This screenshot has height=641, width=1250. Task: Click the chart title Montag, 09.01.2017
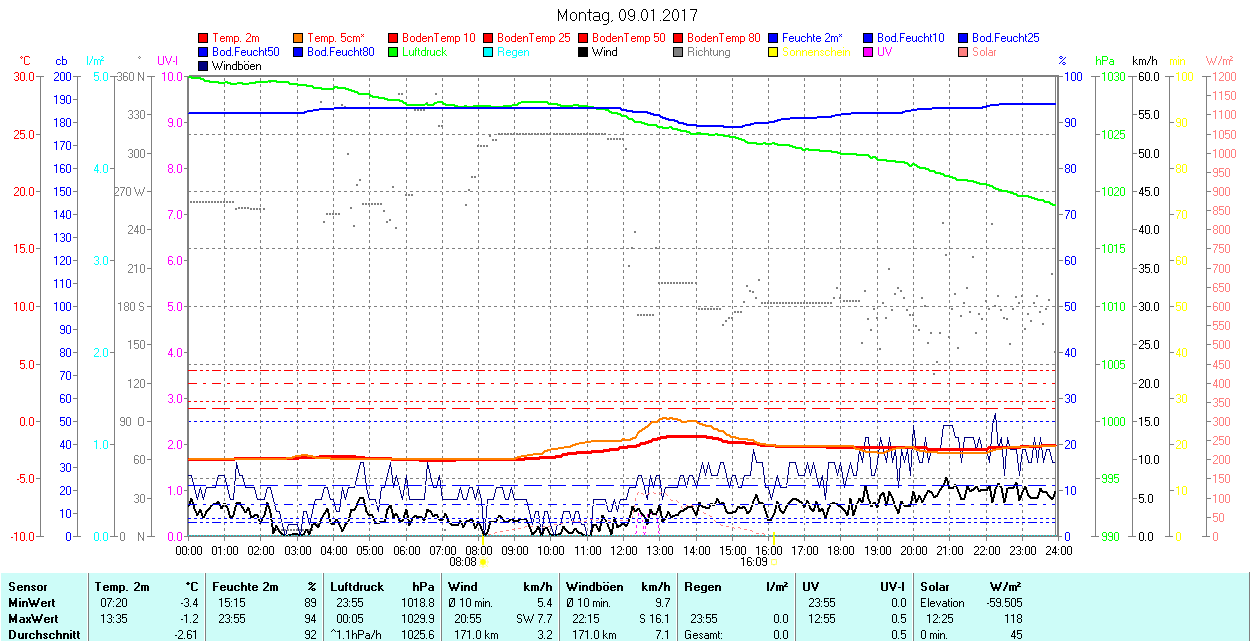[x=627, y=15]
